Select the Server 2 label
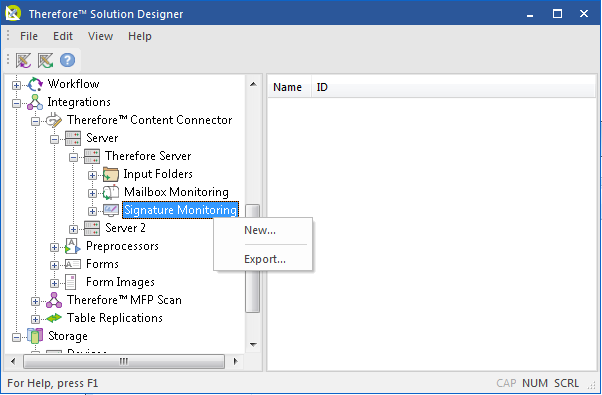 pyautogui.click(x=126, y=228)
